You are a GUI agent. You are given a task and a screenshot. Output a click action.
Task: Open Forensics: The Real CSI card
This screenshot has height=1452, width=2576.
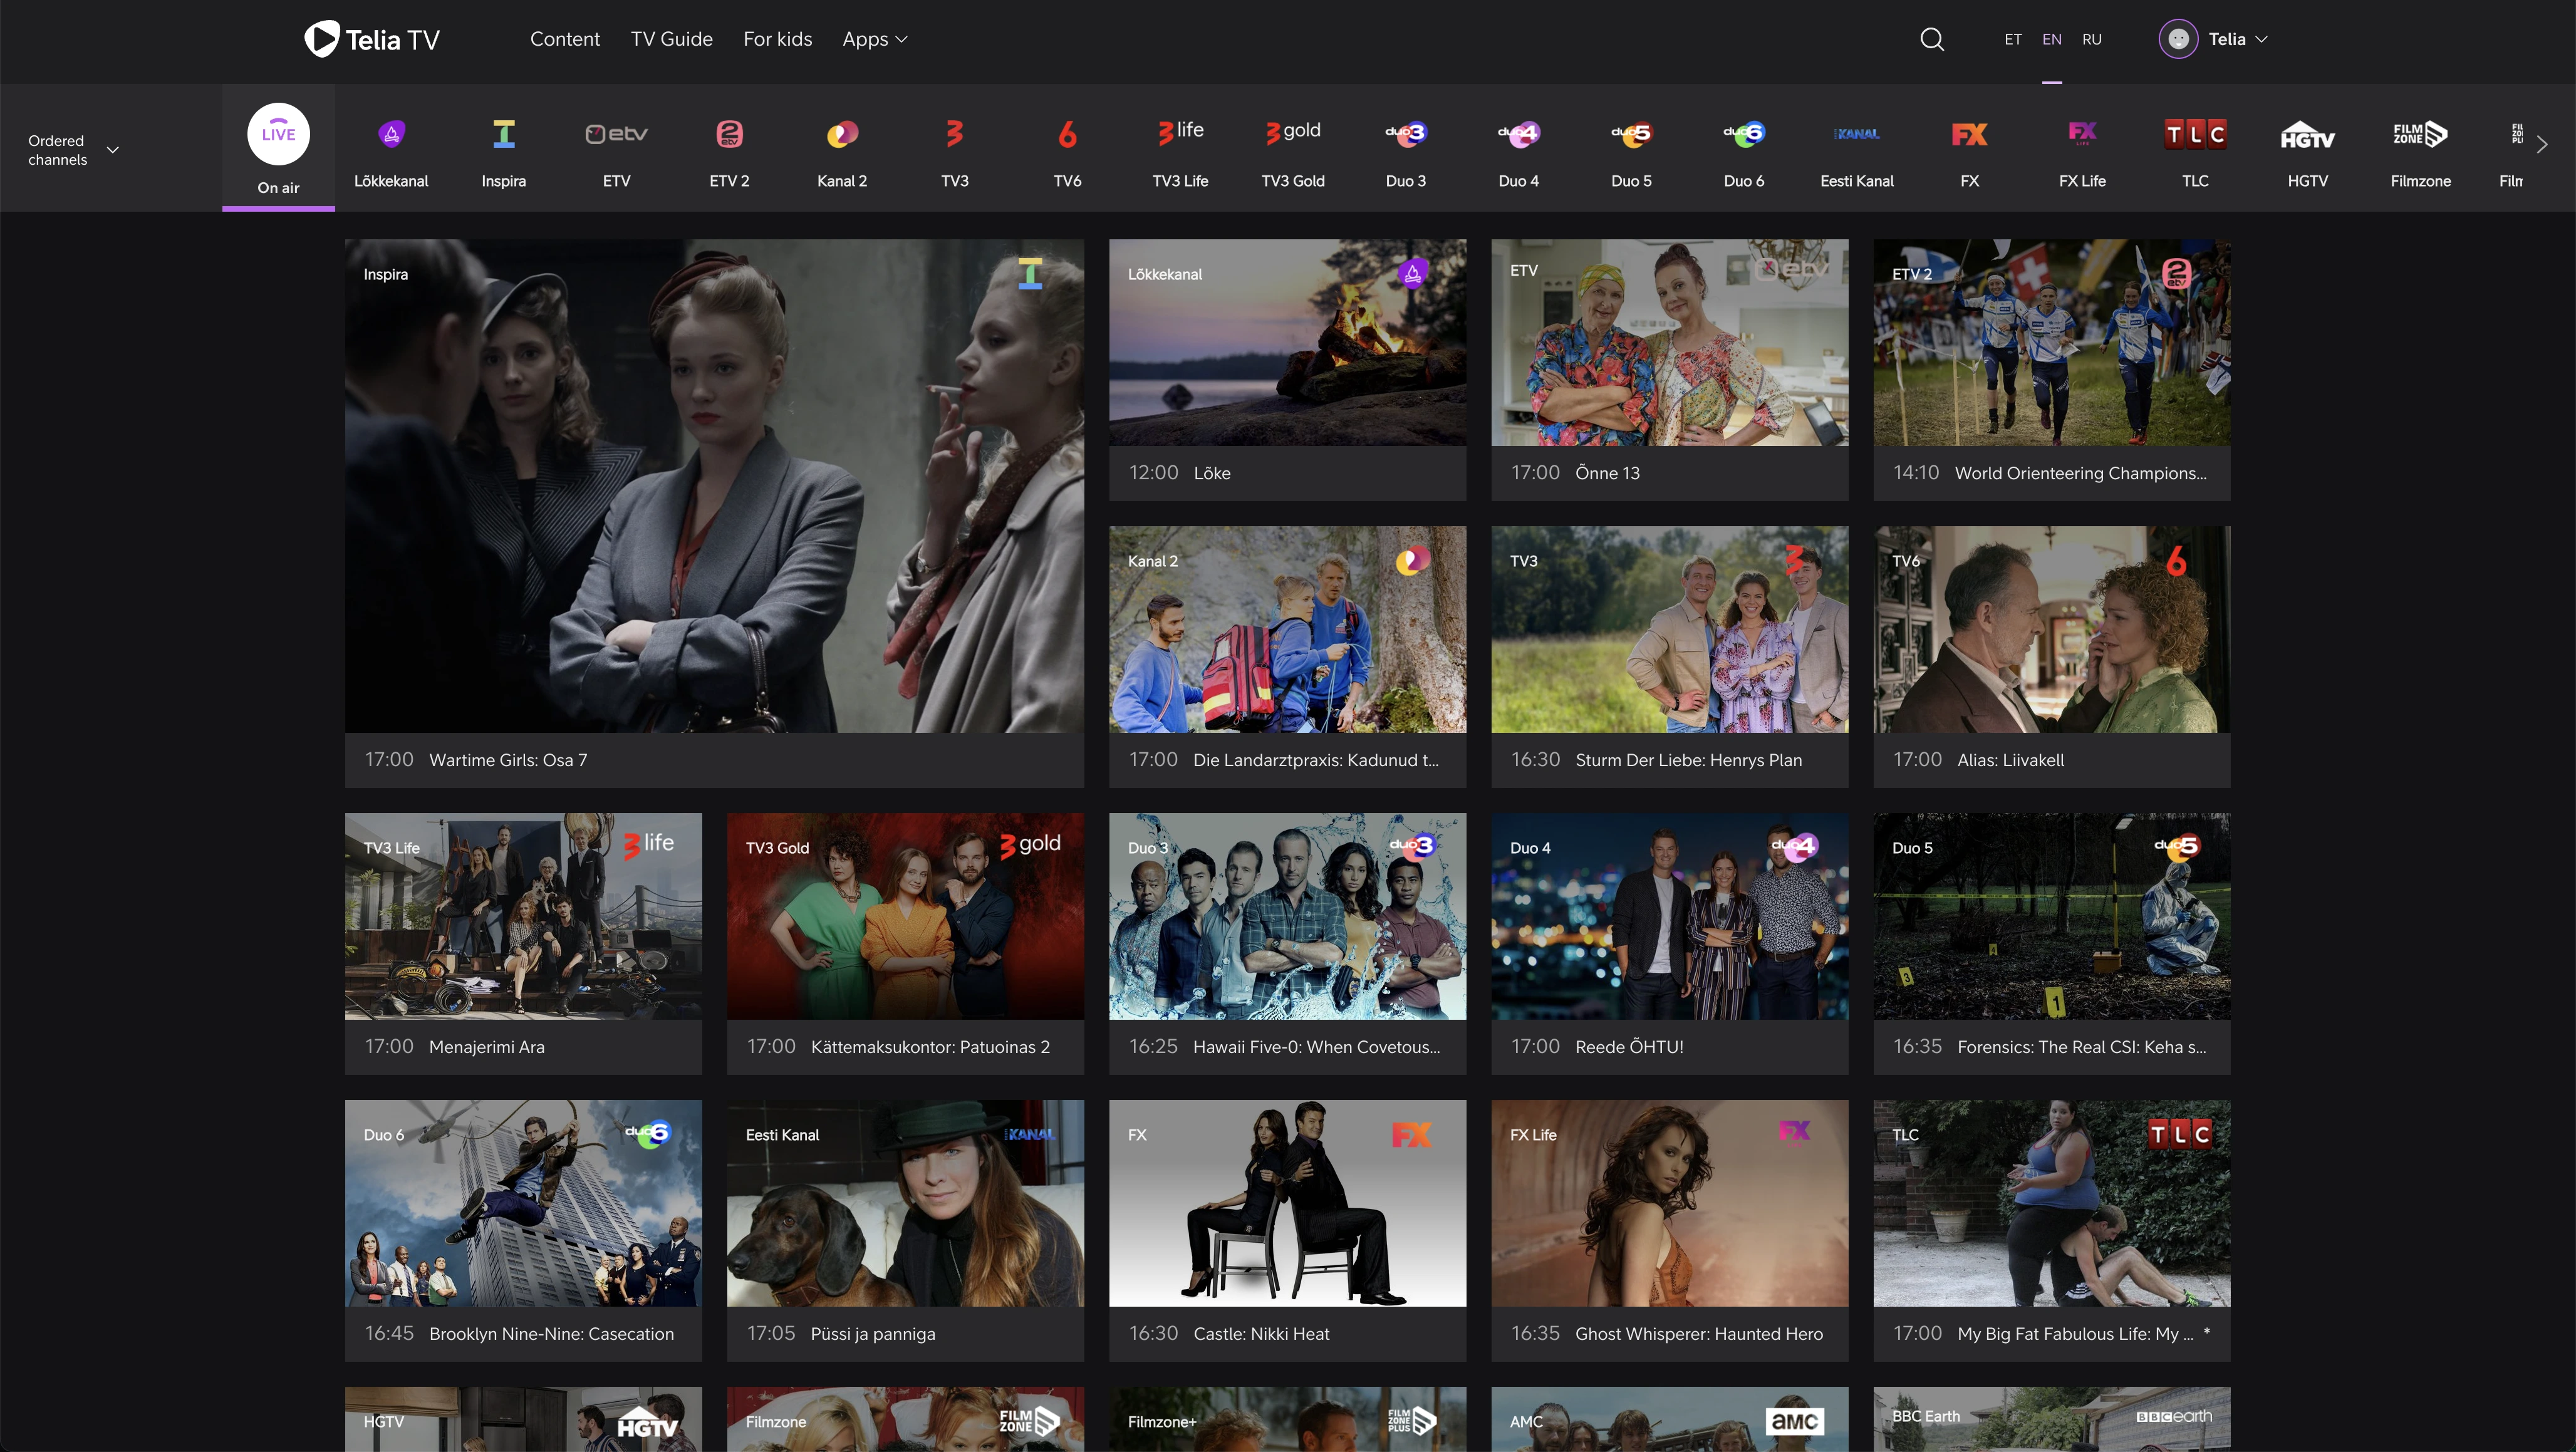pyautogui.click(x=2051, y=944)
